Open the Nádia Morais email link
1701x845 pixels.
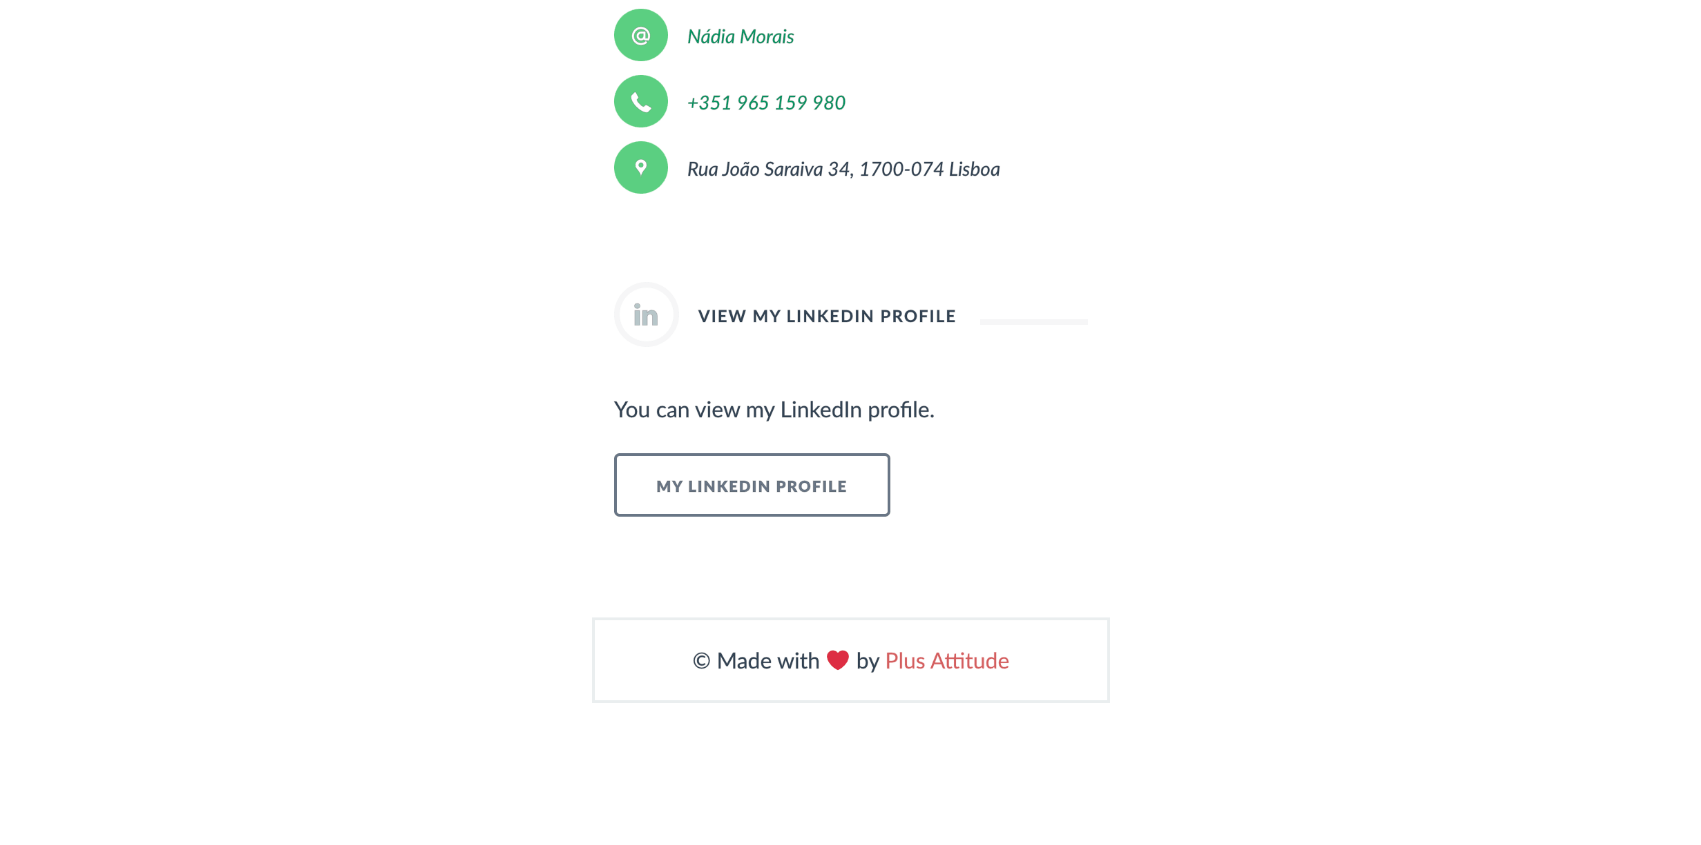740,37
